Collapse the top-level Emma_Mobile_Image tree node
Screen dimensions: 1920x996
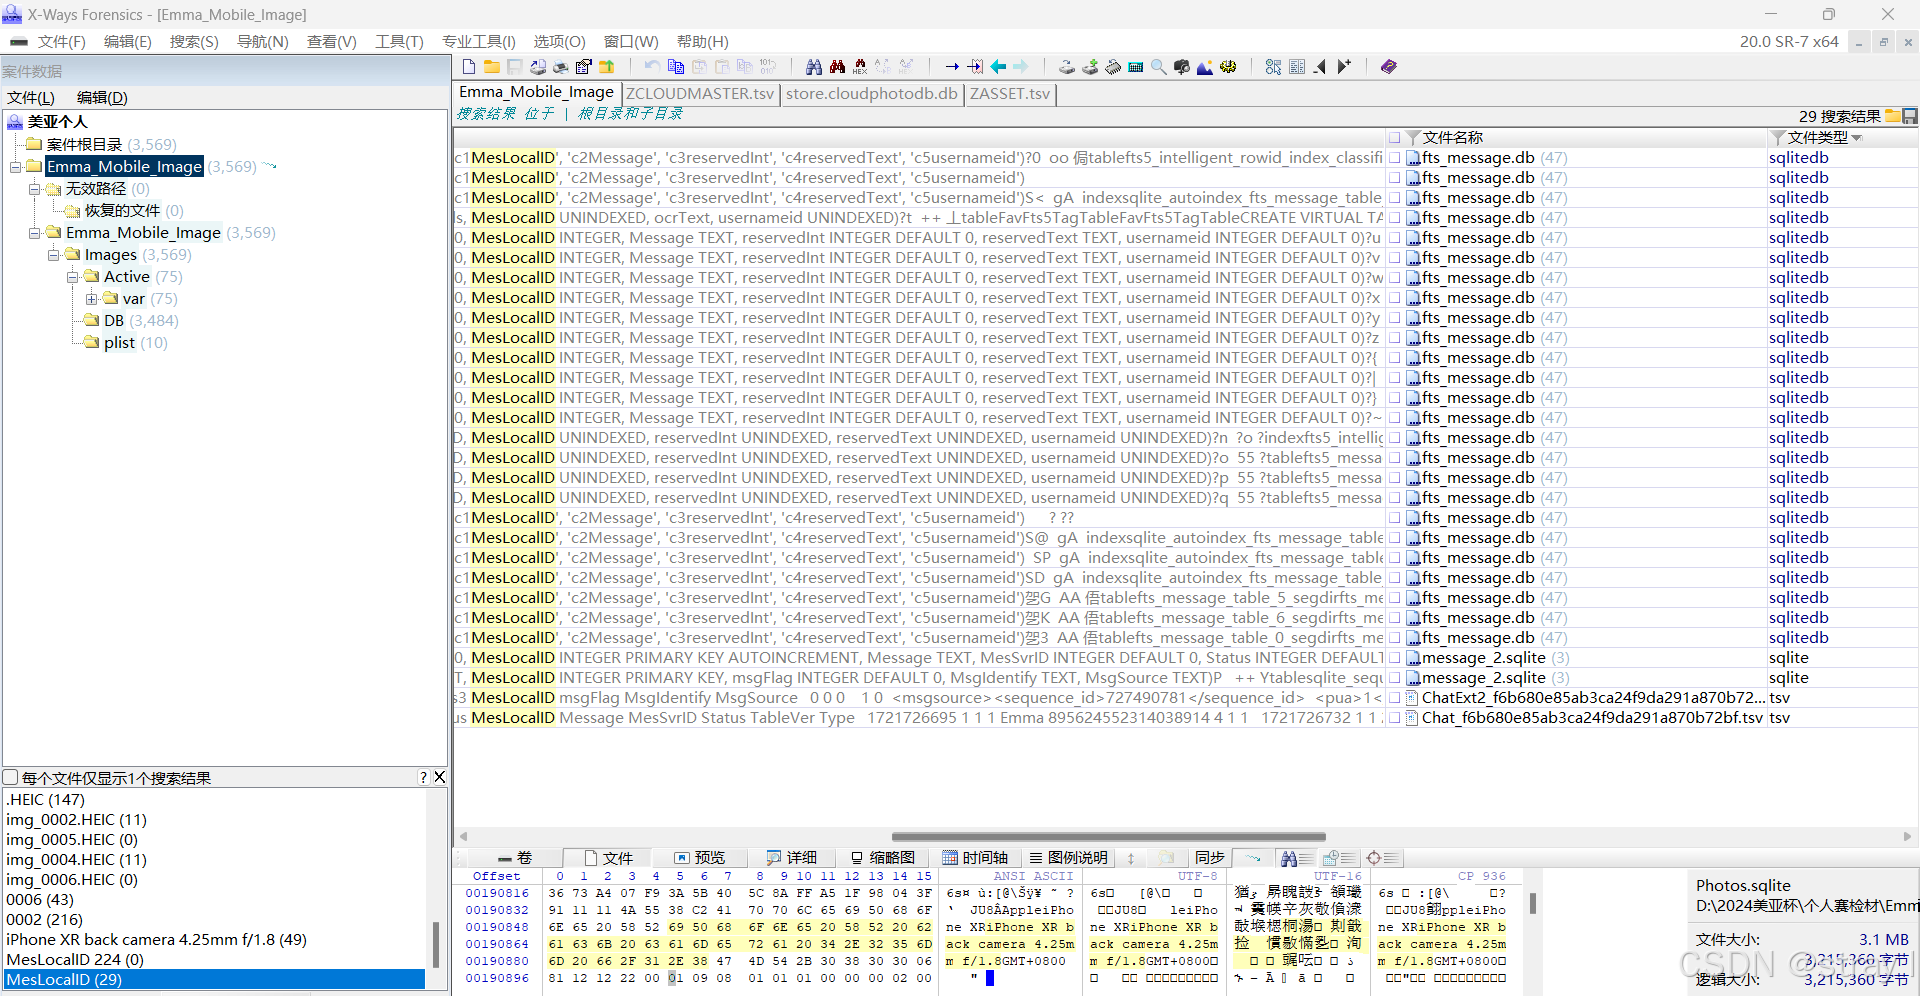click(16, 167)
